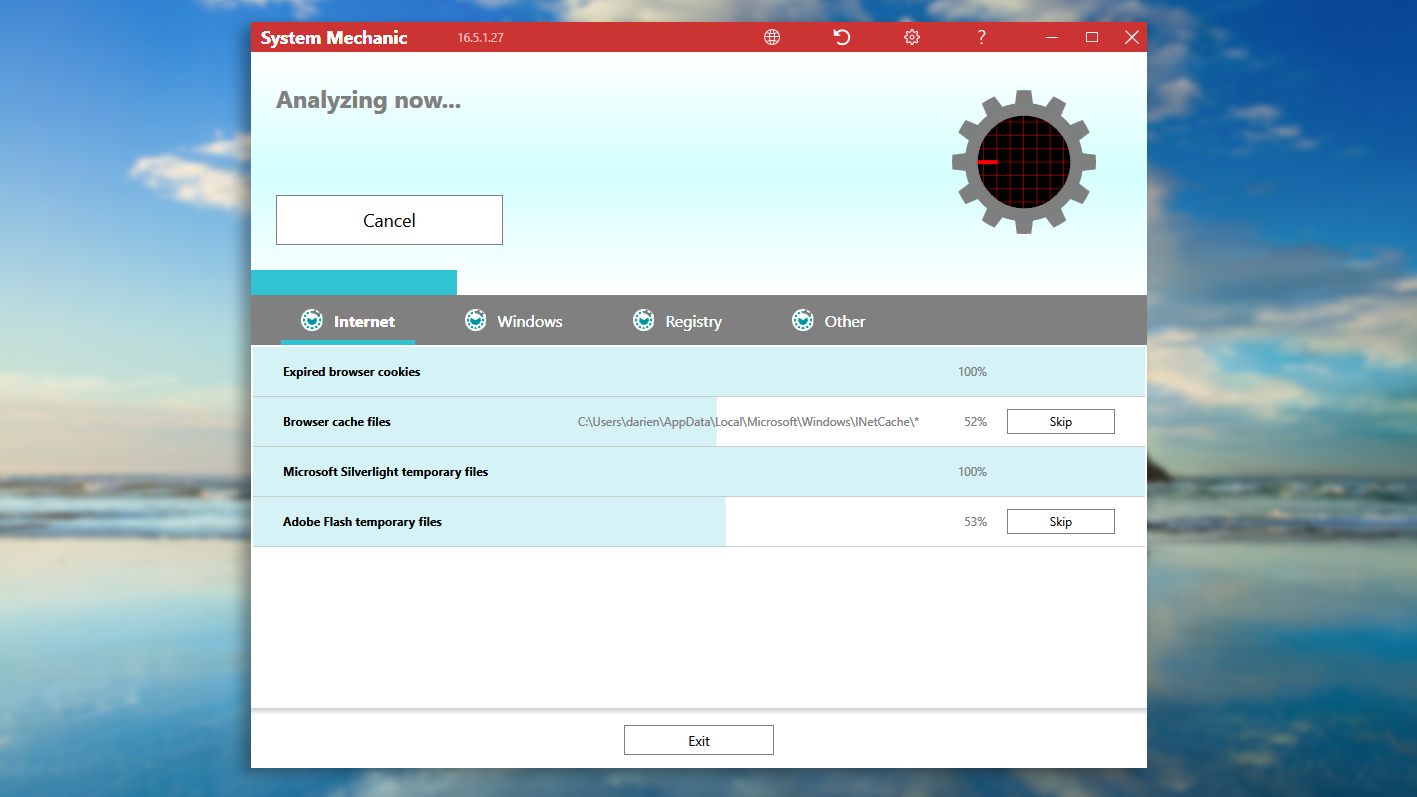This screenshot has height=797, width=1417.
Task: Select the Expired browser cookies row text
Action: (x=351, y=372)
